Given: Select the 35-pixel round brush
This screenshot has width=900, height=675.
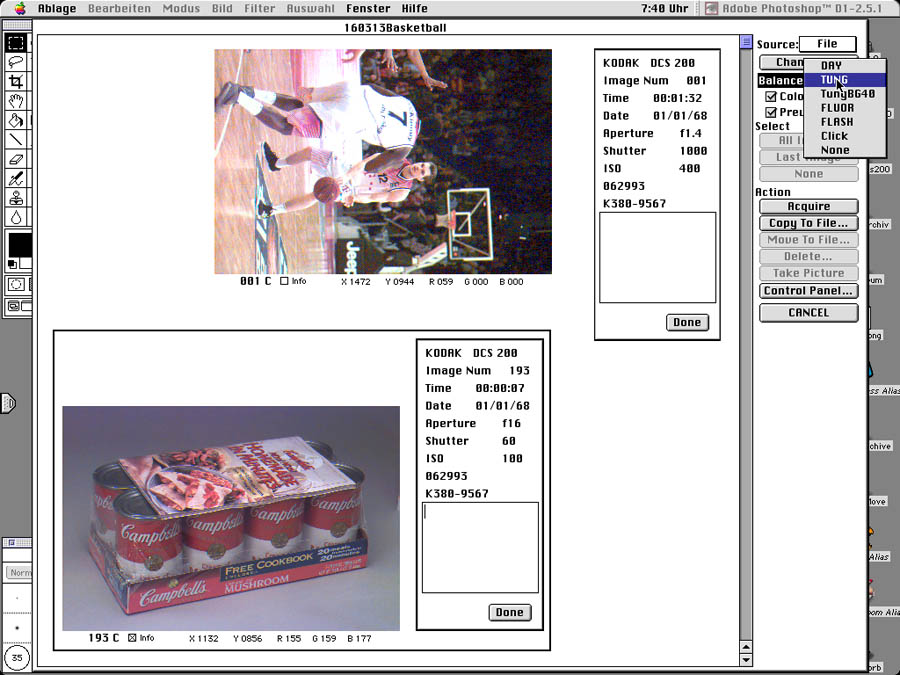Looking at the screenshot, I should tap(17, 658).
